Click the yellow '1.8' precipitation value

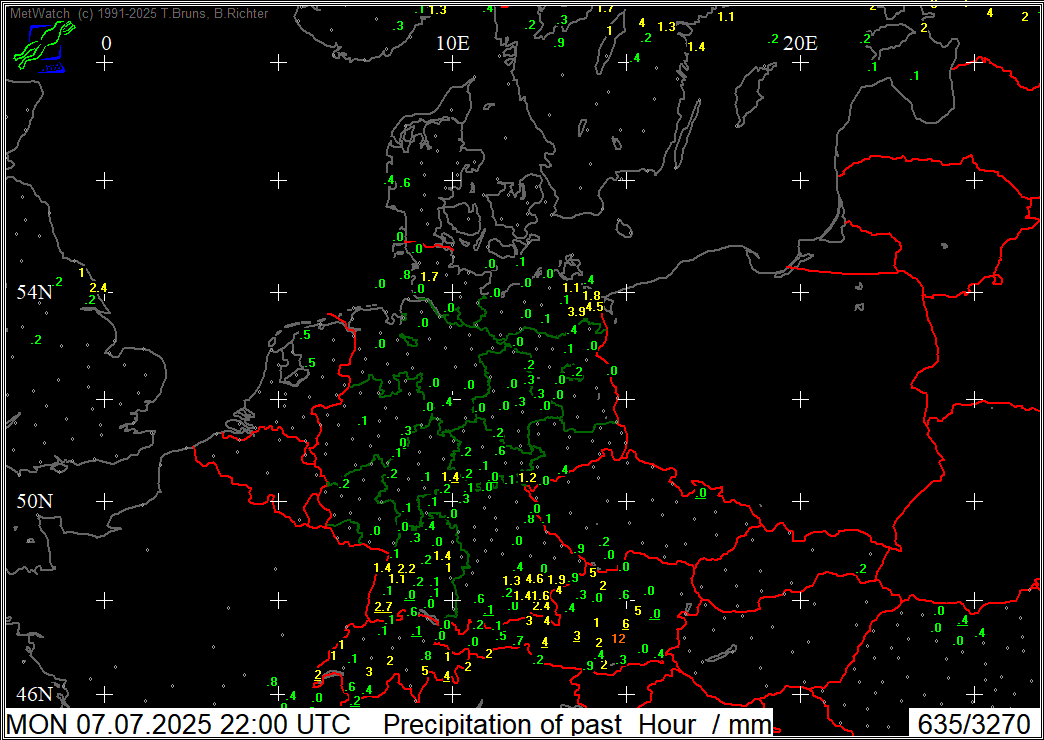pyautogui.click(x=592, y=296)
